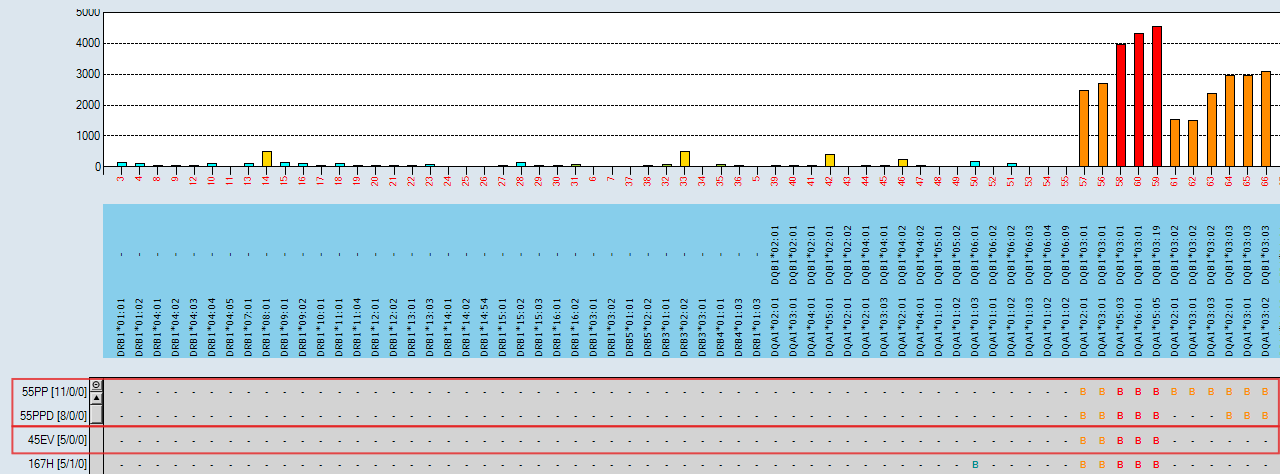Click the yellow bar above bead 46
The width and height of the screenshot is (1280, 474).
[x=903, y=163]
